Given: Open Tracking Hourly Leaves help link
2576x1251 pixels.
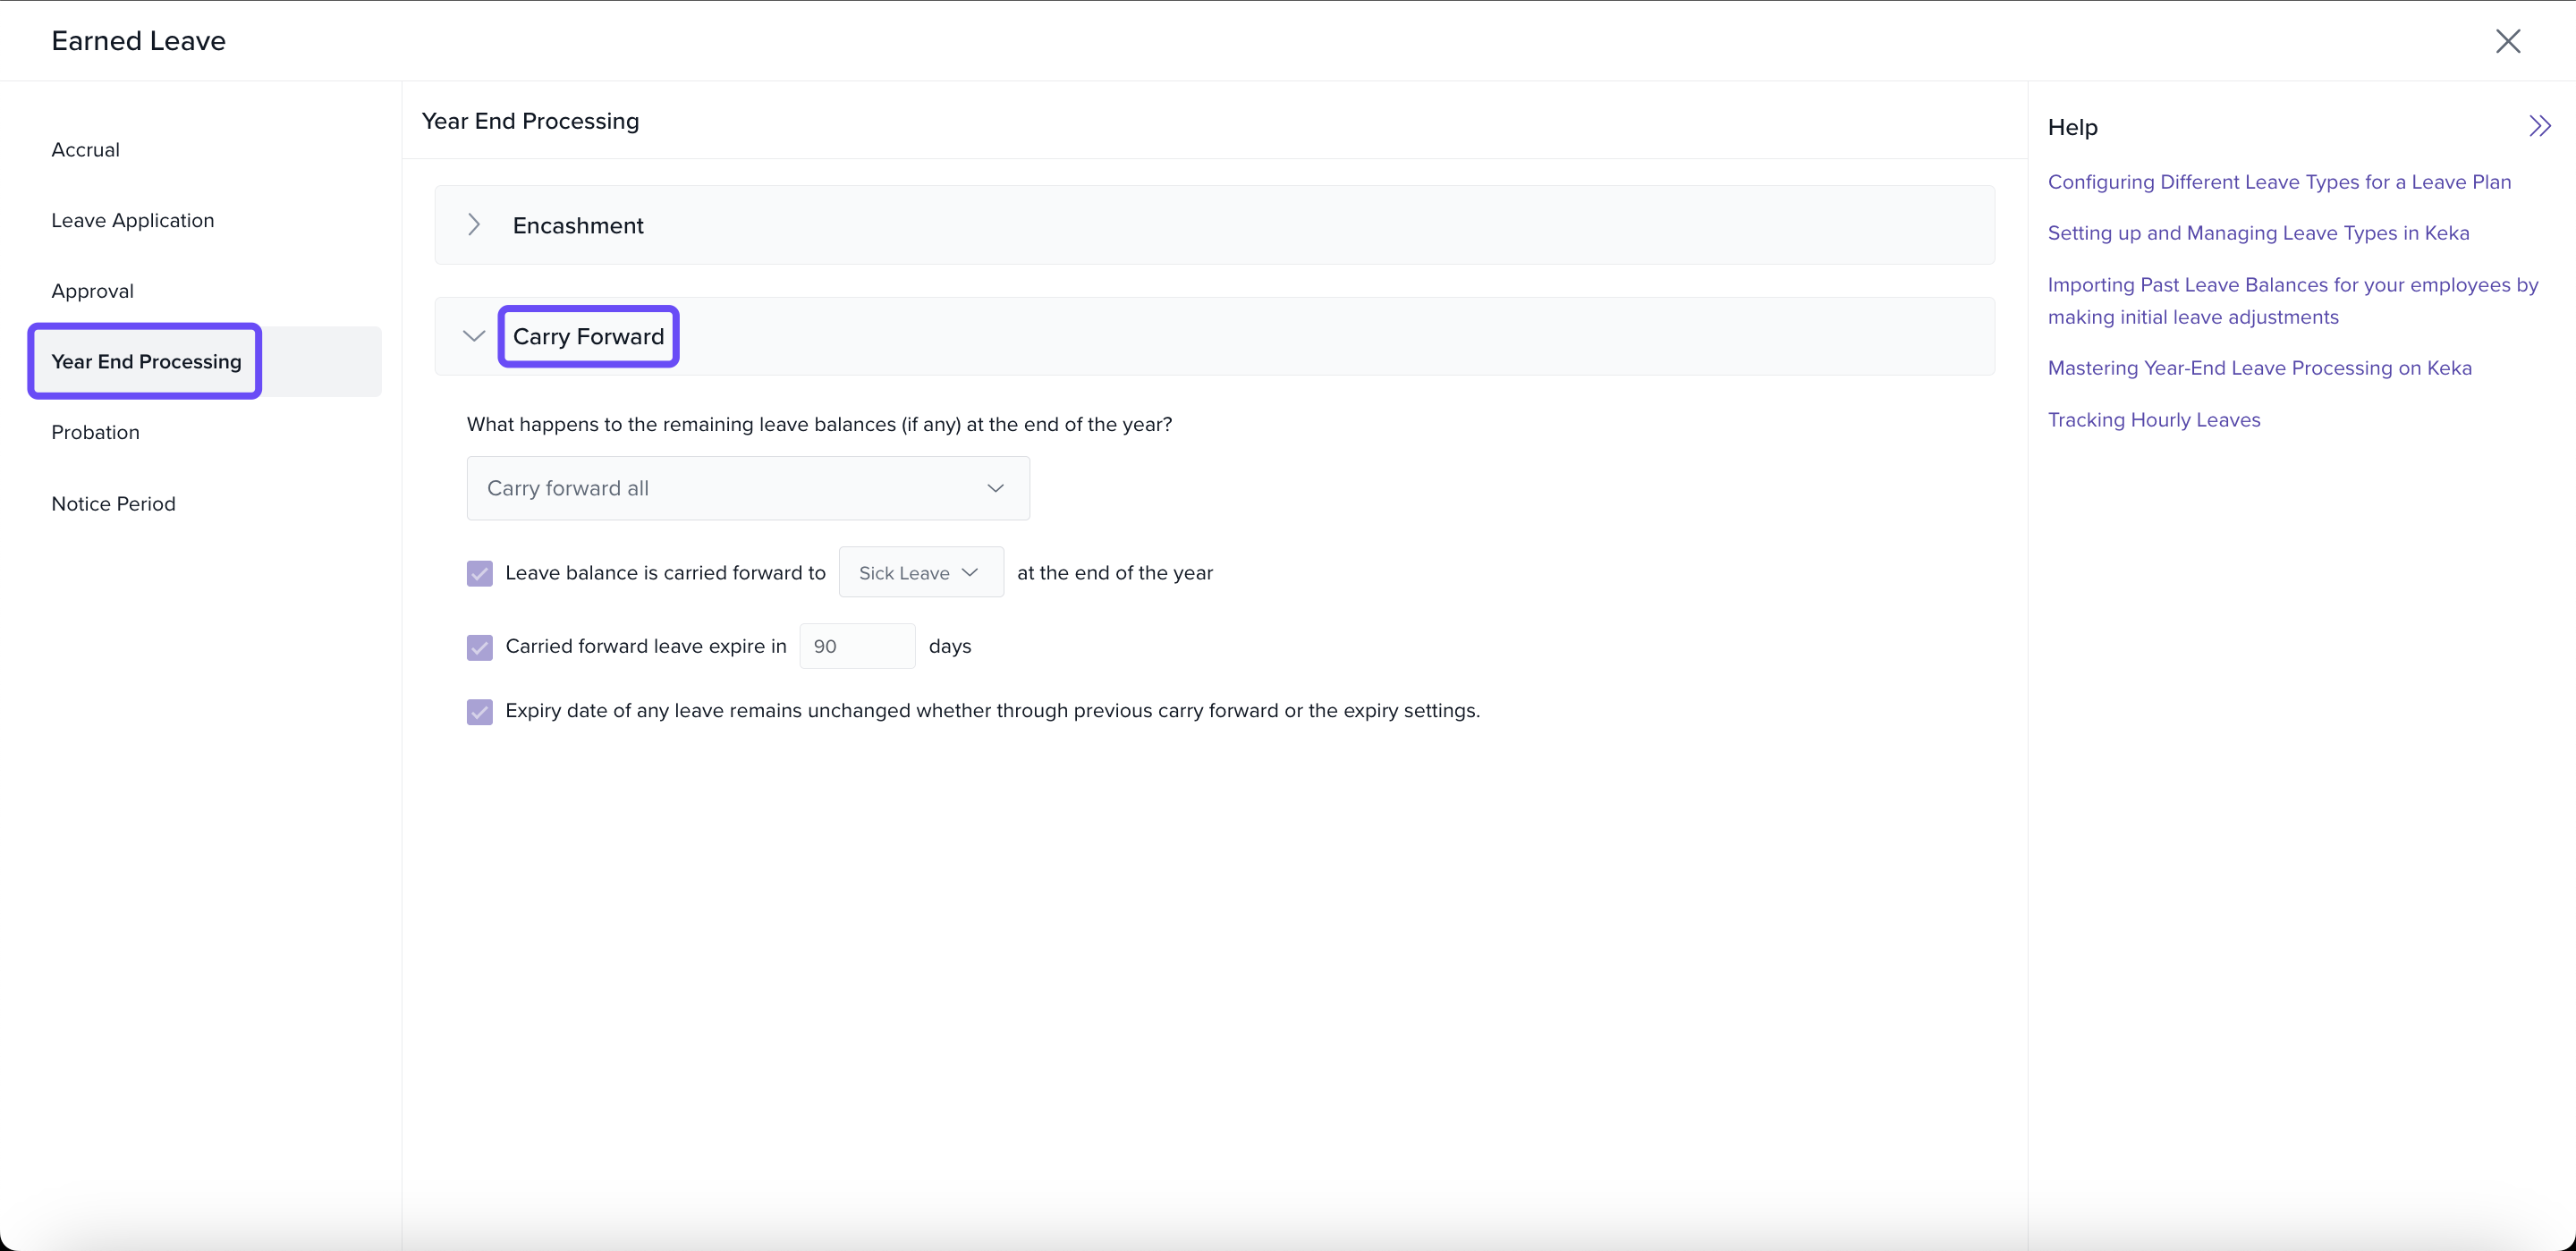Looking at the screenshot, I should point(2153,420).
